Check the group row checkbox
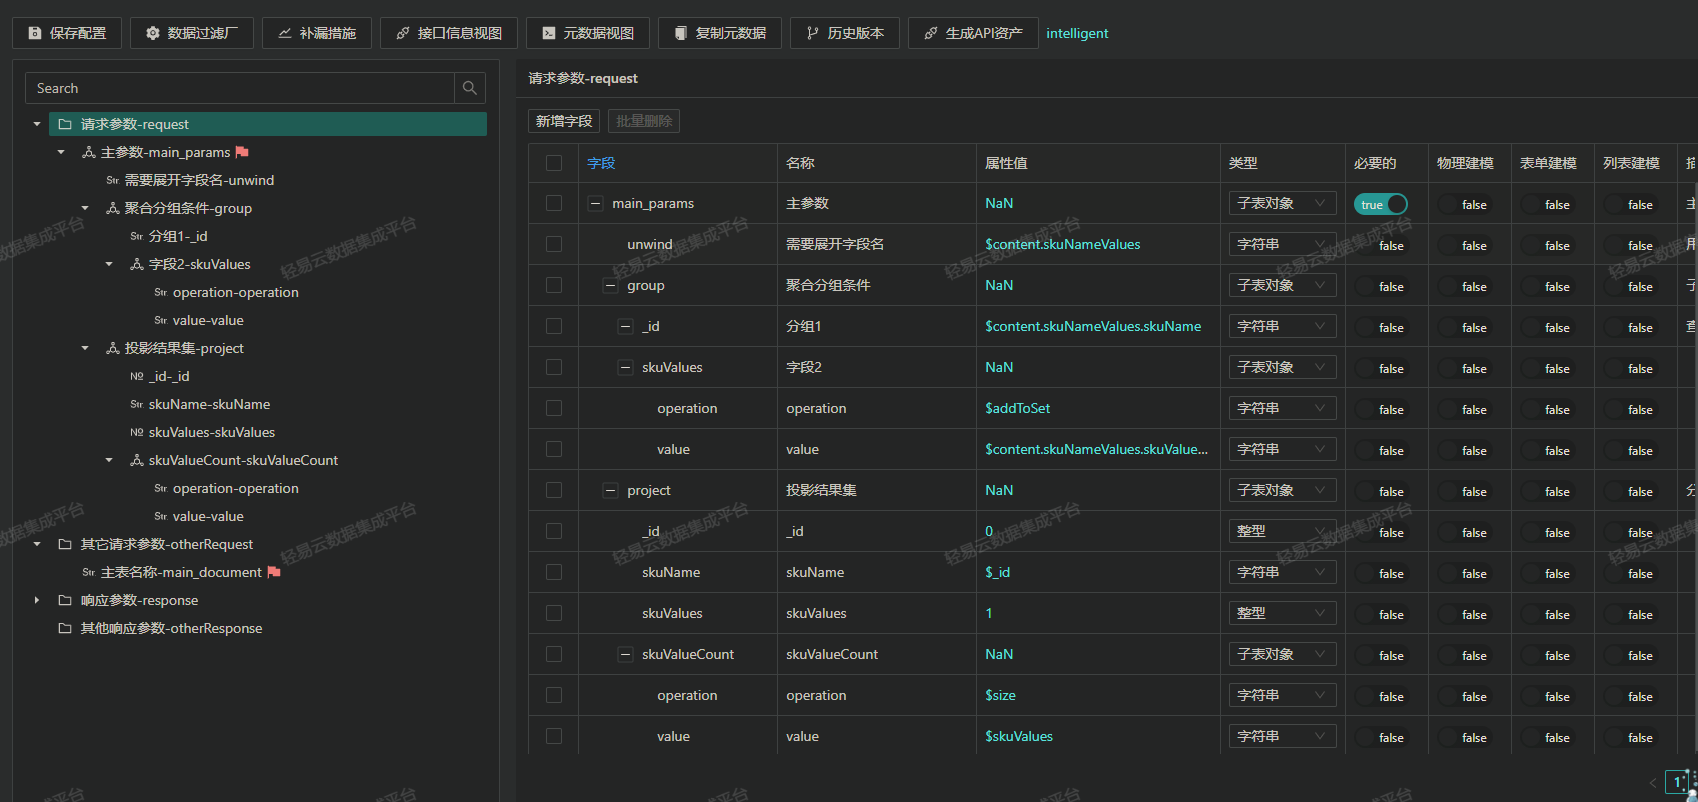Image resolution: width=1698 pixels, height=802 pixels. [554, 285]
